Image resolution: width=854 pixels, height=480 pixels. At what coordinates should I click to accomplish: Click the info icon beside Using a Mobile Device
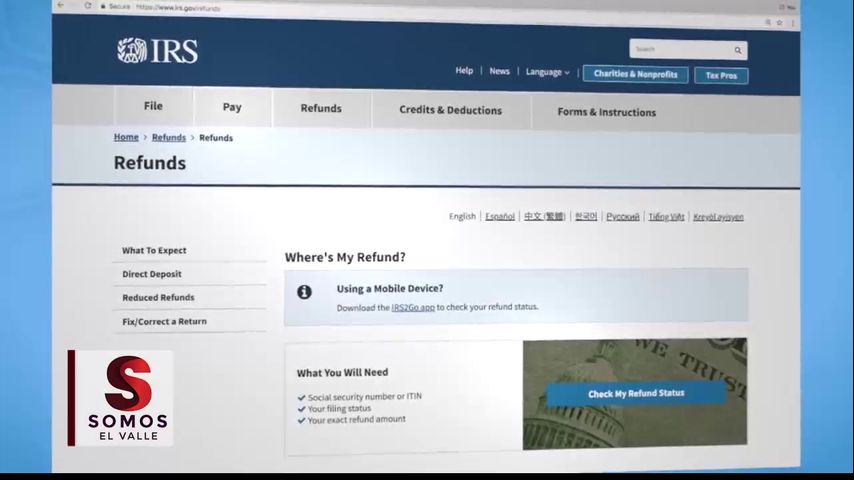click(x=304, y=292)
